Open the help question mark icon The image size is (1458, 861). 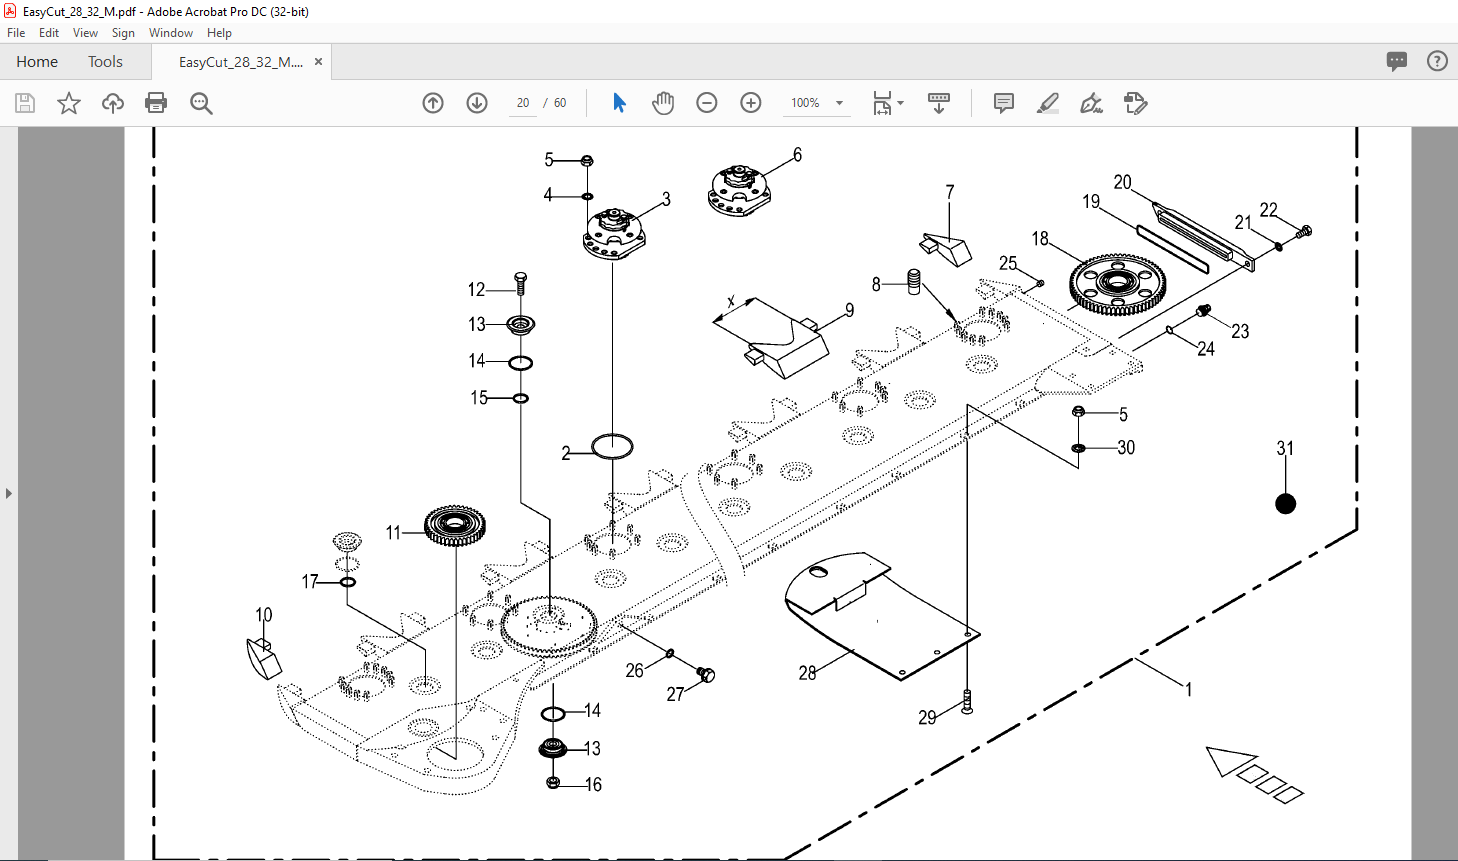point(1437,61)
